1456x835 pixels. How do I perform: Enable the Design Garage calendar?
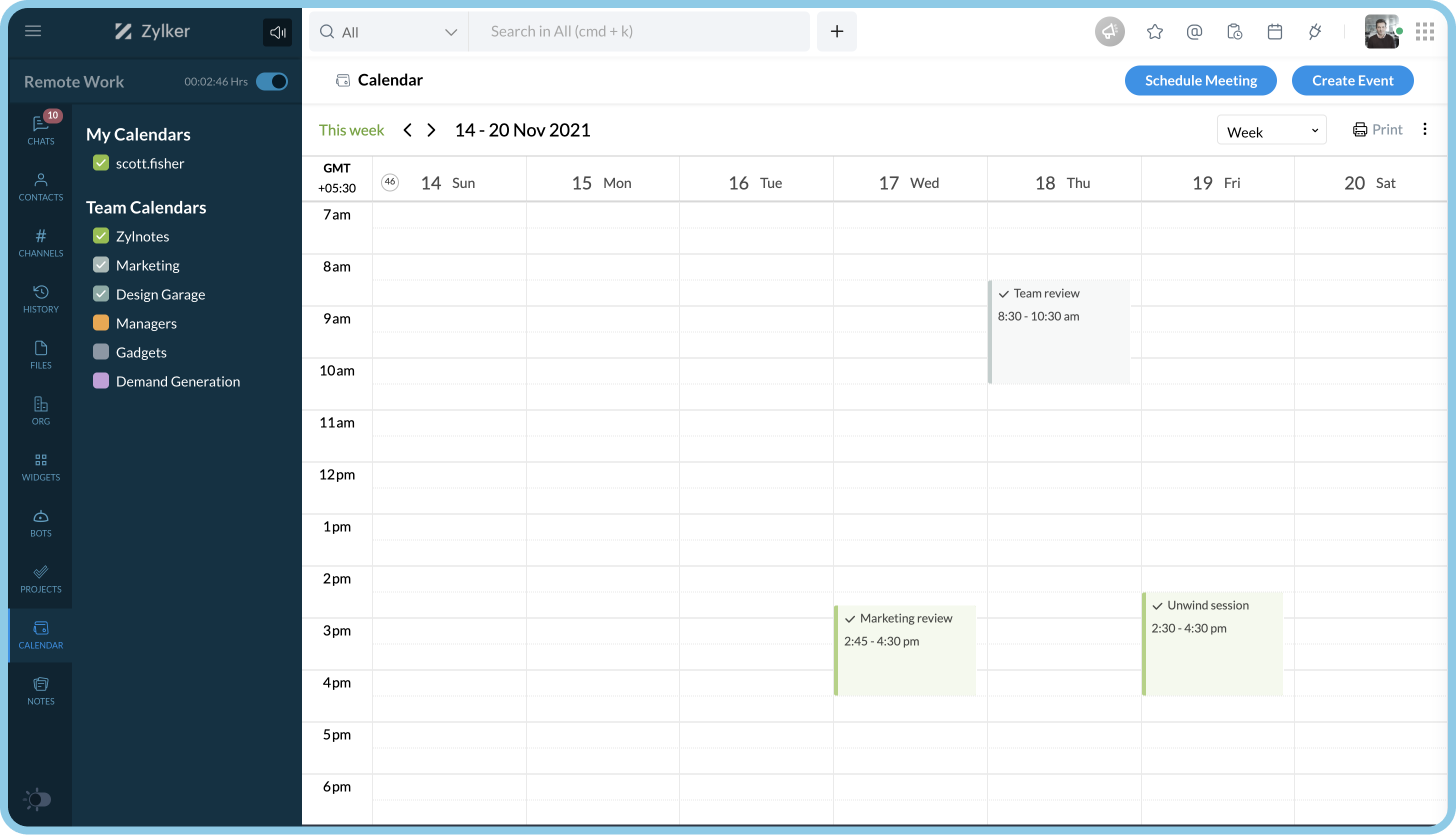tap(100, 294)
